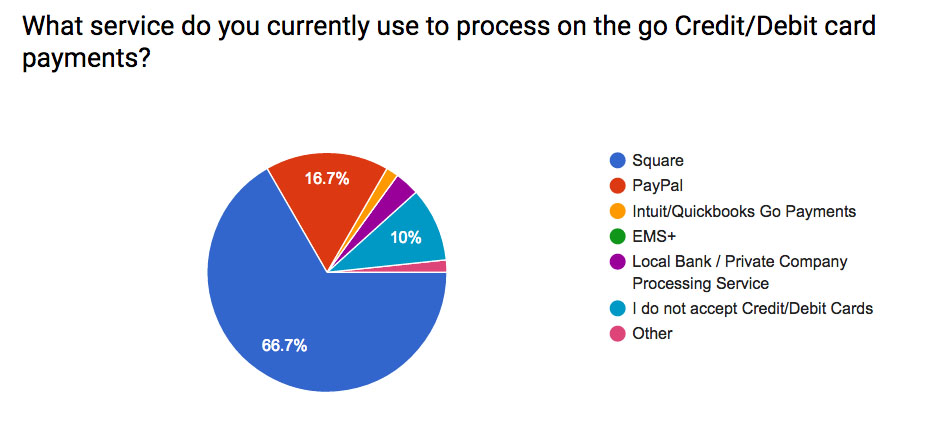Click the purple Local Bank legend dot
The height and width of the screenshot is (426, 946).
[618, 262]
